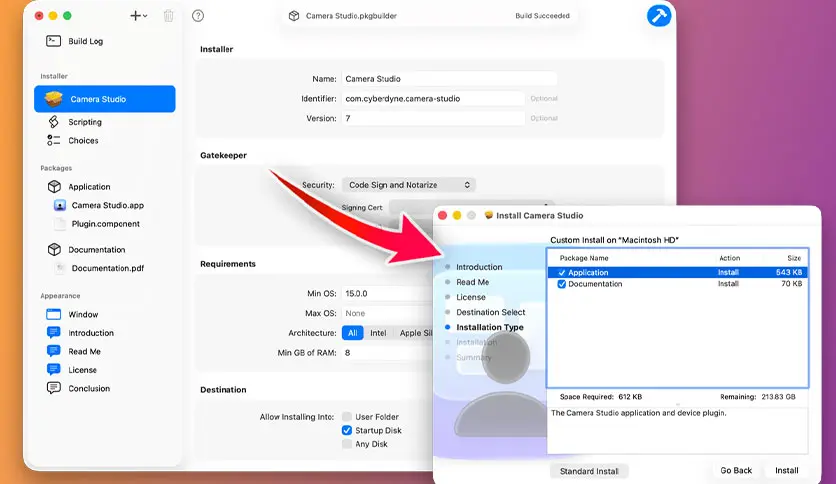Toggle Startup Disk checkbox
This screenshot has width=836, height=484.
pos(347,430)
